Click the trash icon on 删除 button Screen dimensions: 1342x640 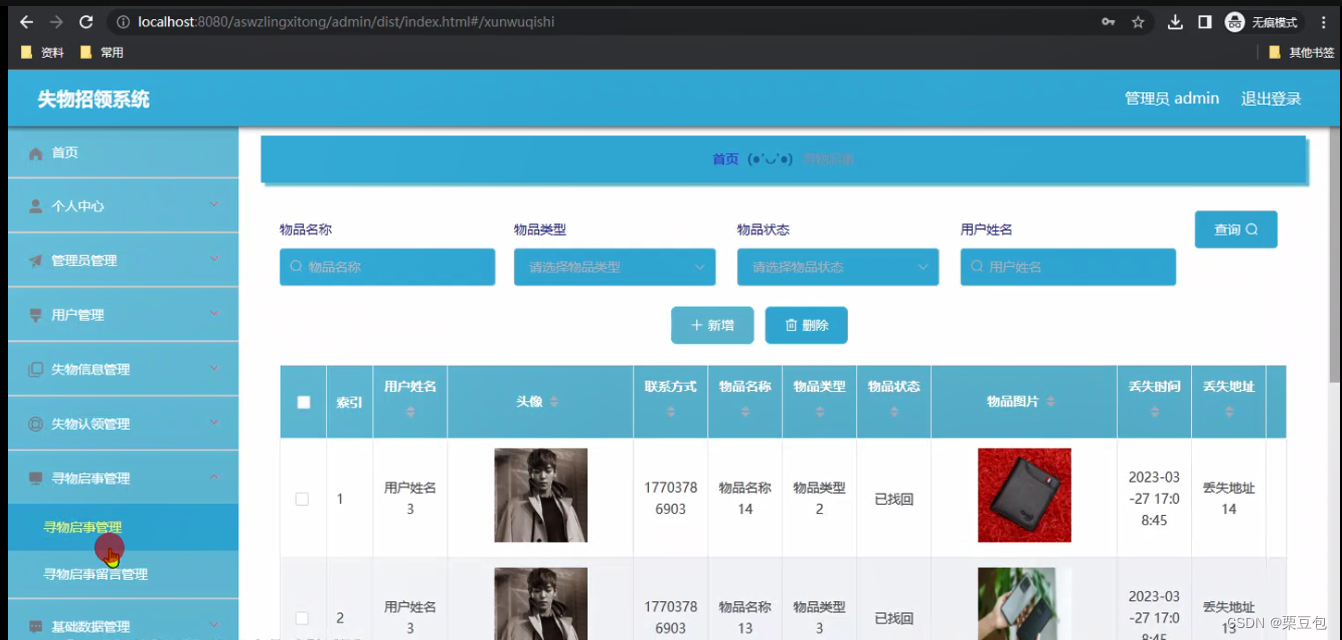790,324
